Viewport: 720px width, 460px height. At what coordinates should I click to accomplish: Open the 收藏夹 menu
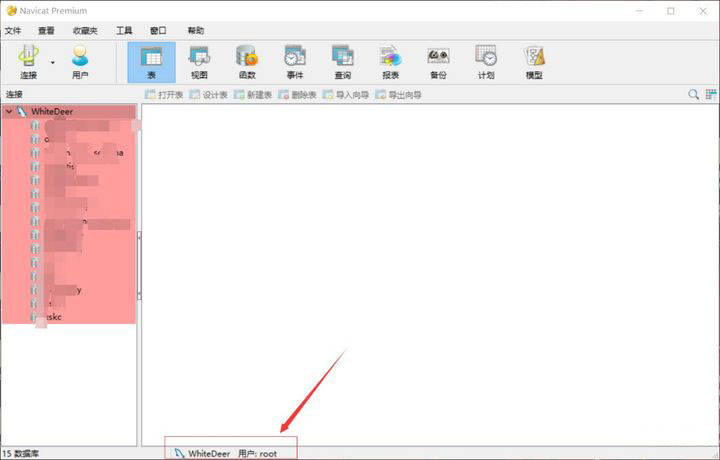[x=85, y=31]
